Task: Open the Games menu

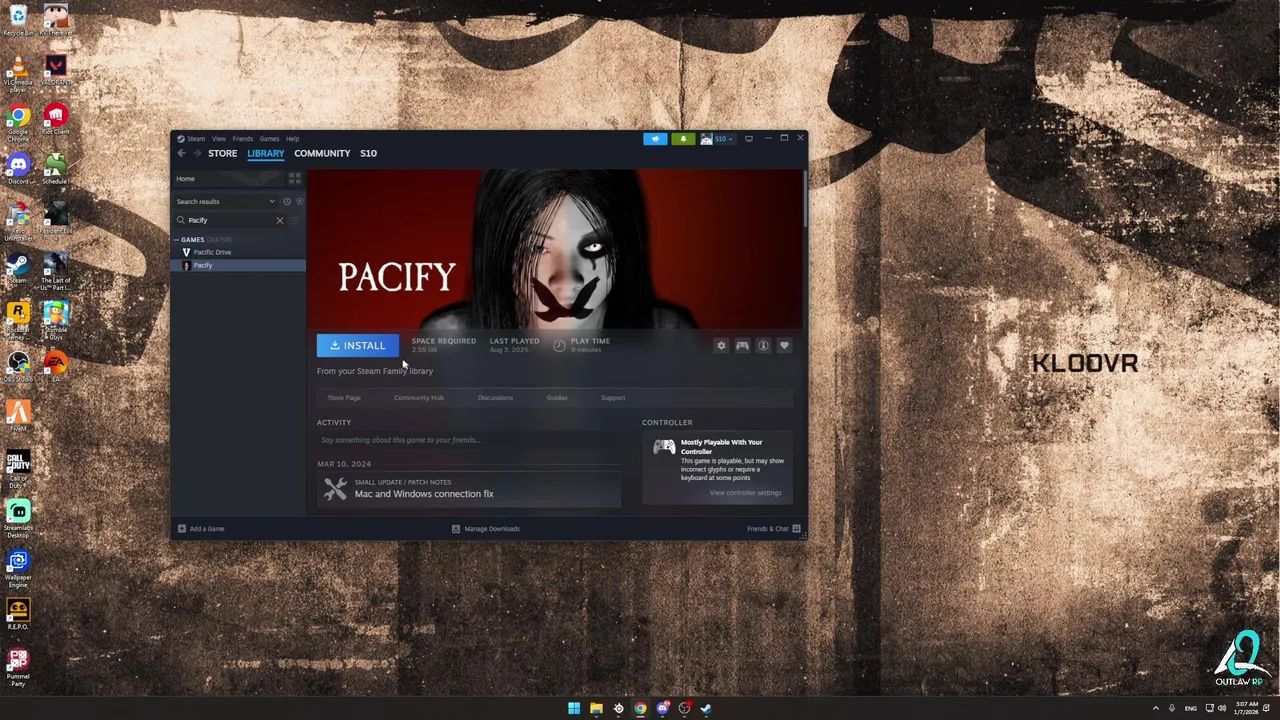Action: [269, 139]
